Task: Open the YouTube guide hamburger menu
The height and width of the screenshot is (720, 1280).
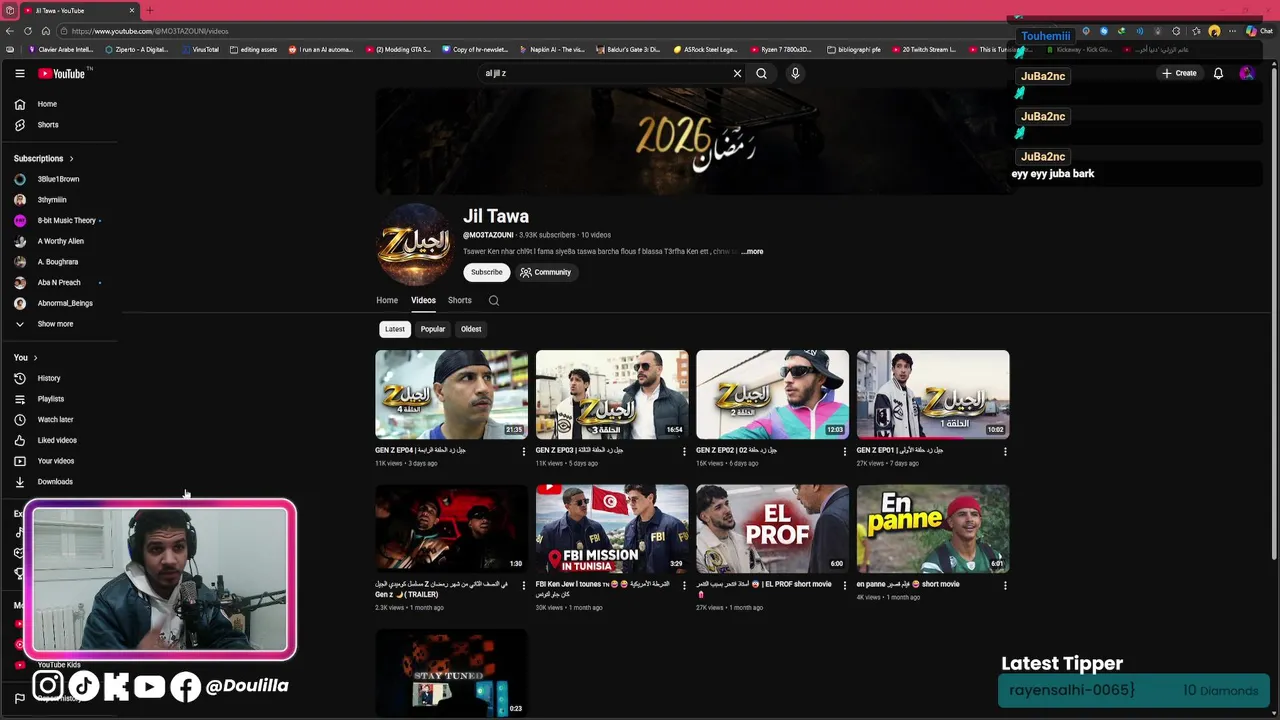Action: [x=19, y=73]
